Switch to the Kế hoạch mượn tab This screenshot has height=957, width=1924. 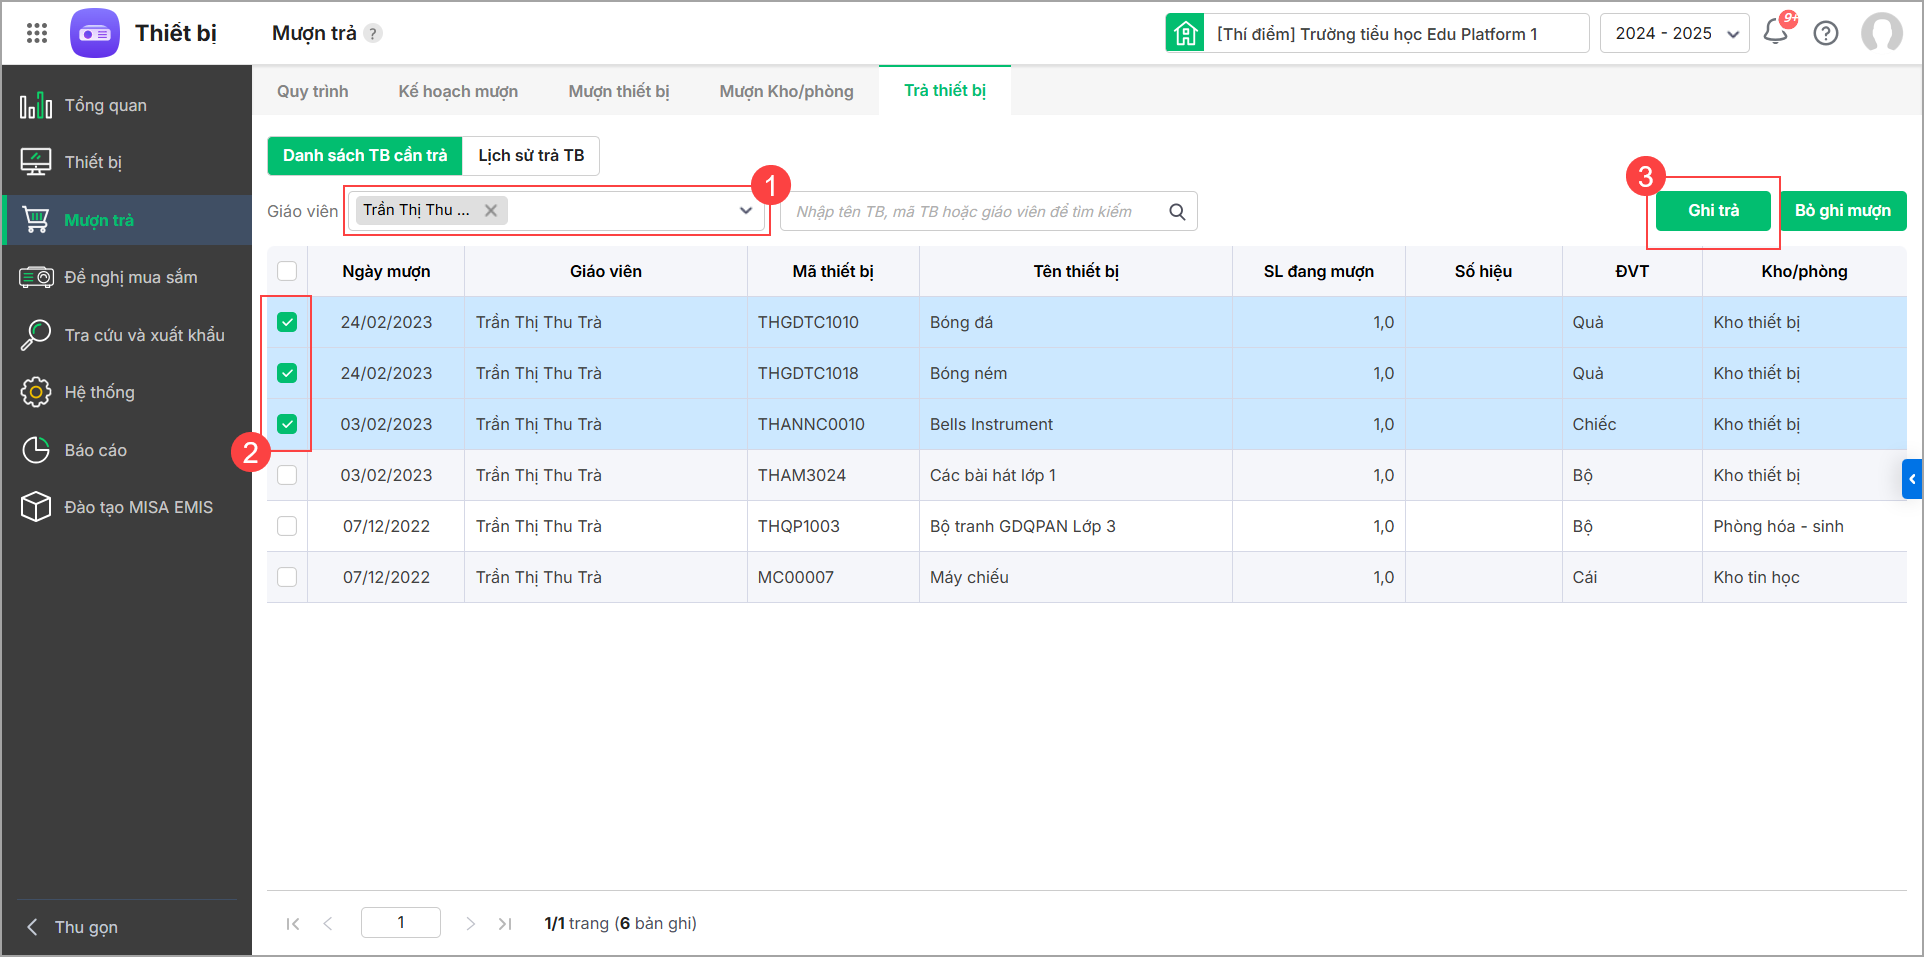(458, 91)
